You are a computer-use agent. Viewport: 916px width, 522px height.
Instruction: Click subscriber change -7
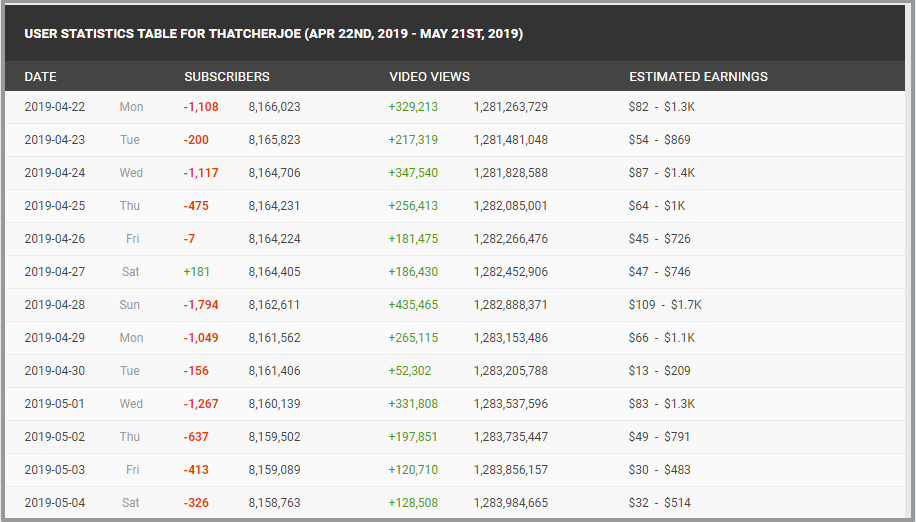coord(189,239)
